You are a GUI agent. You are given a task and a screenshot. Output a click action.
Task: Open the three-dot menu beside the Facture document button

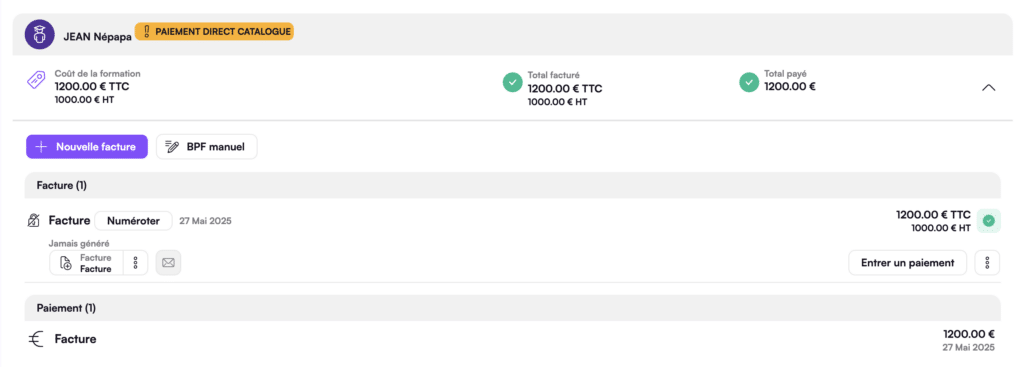136,263
